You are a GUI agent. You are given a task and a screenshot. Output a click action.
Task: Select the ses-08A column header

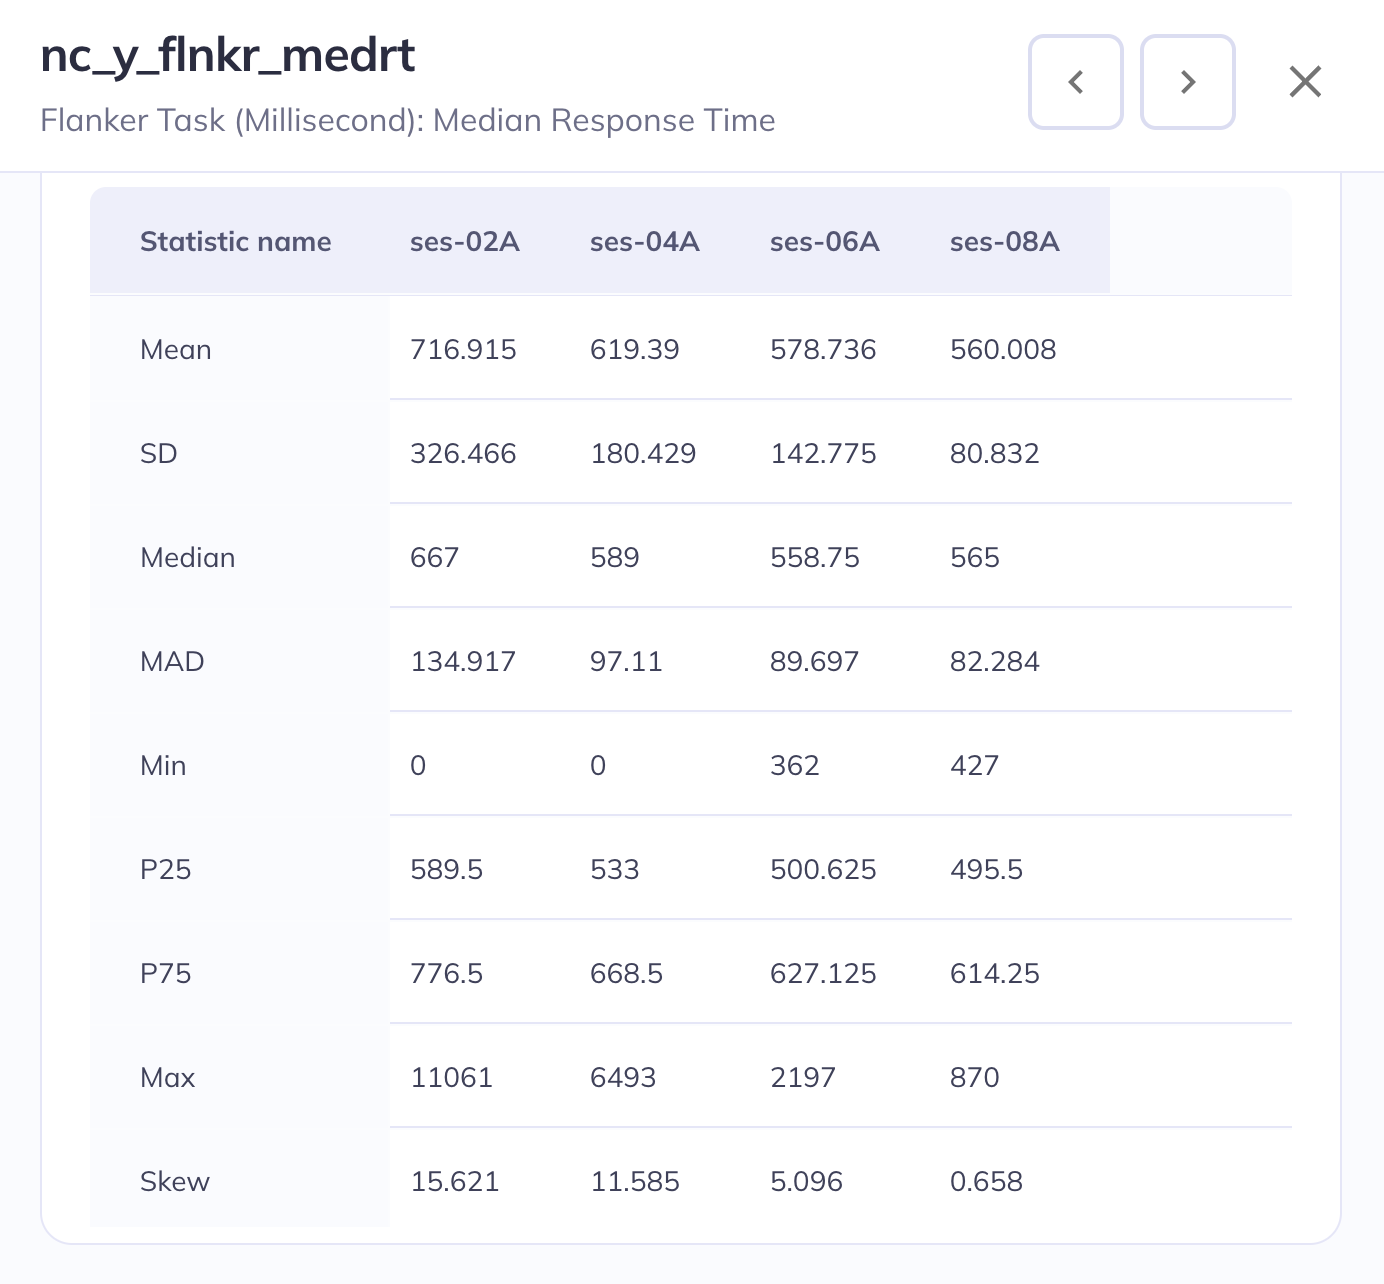[x=1005, y=241]
